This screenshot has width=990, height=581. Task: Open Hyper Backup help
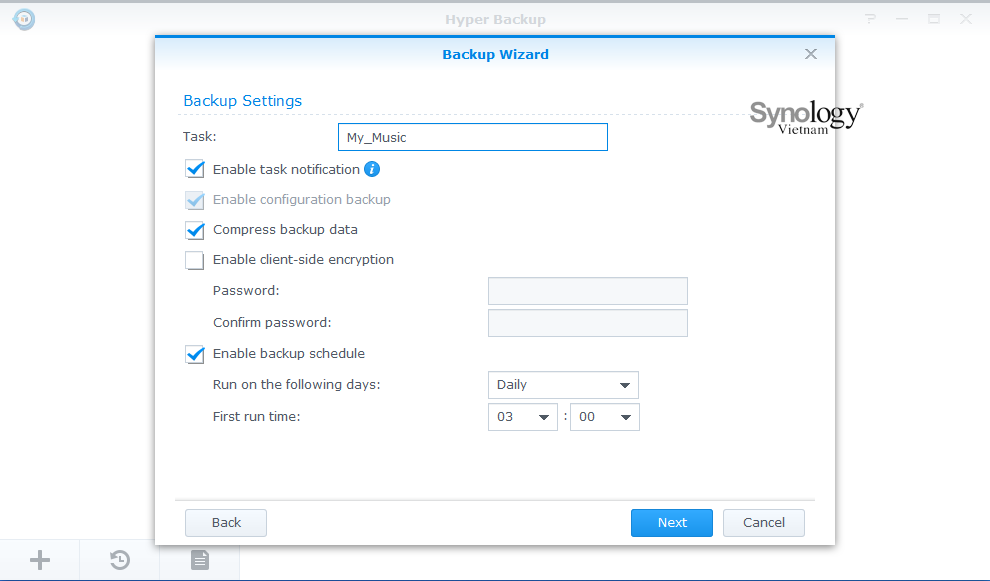[869, 18]
